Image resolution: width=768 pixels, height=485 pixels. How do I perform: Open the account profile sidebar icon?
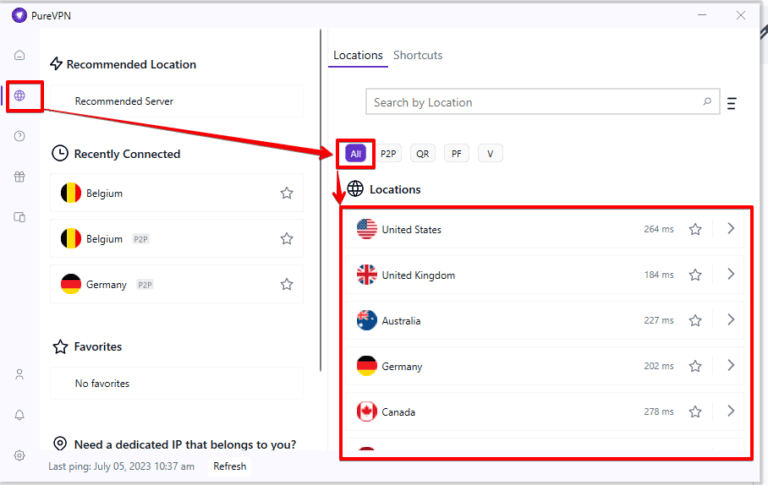pyautogui.click(x=20, y=374)
